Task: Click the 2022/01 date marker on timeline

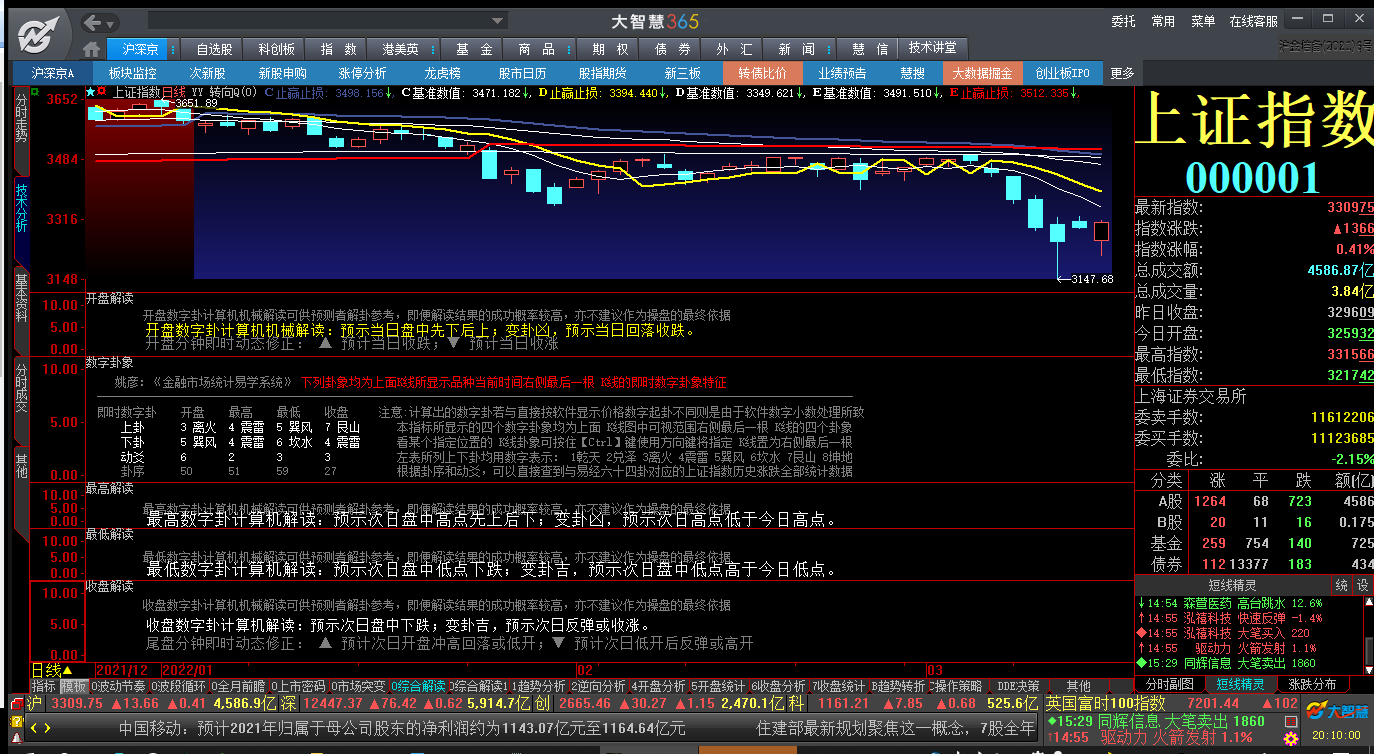Action: (188, 670)
